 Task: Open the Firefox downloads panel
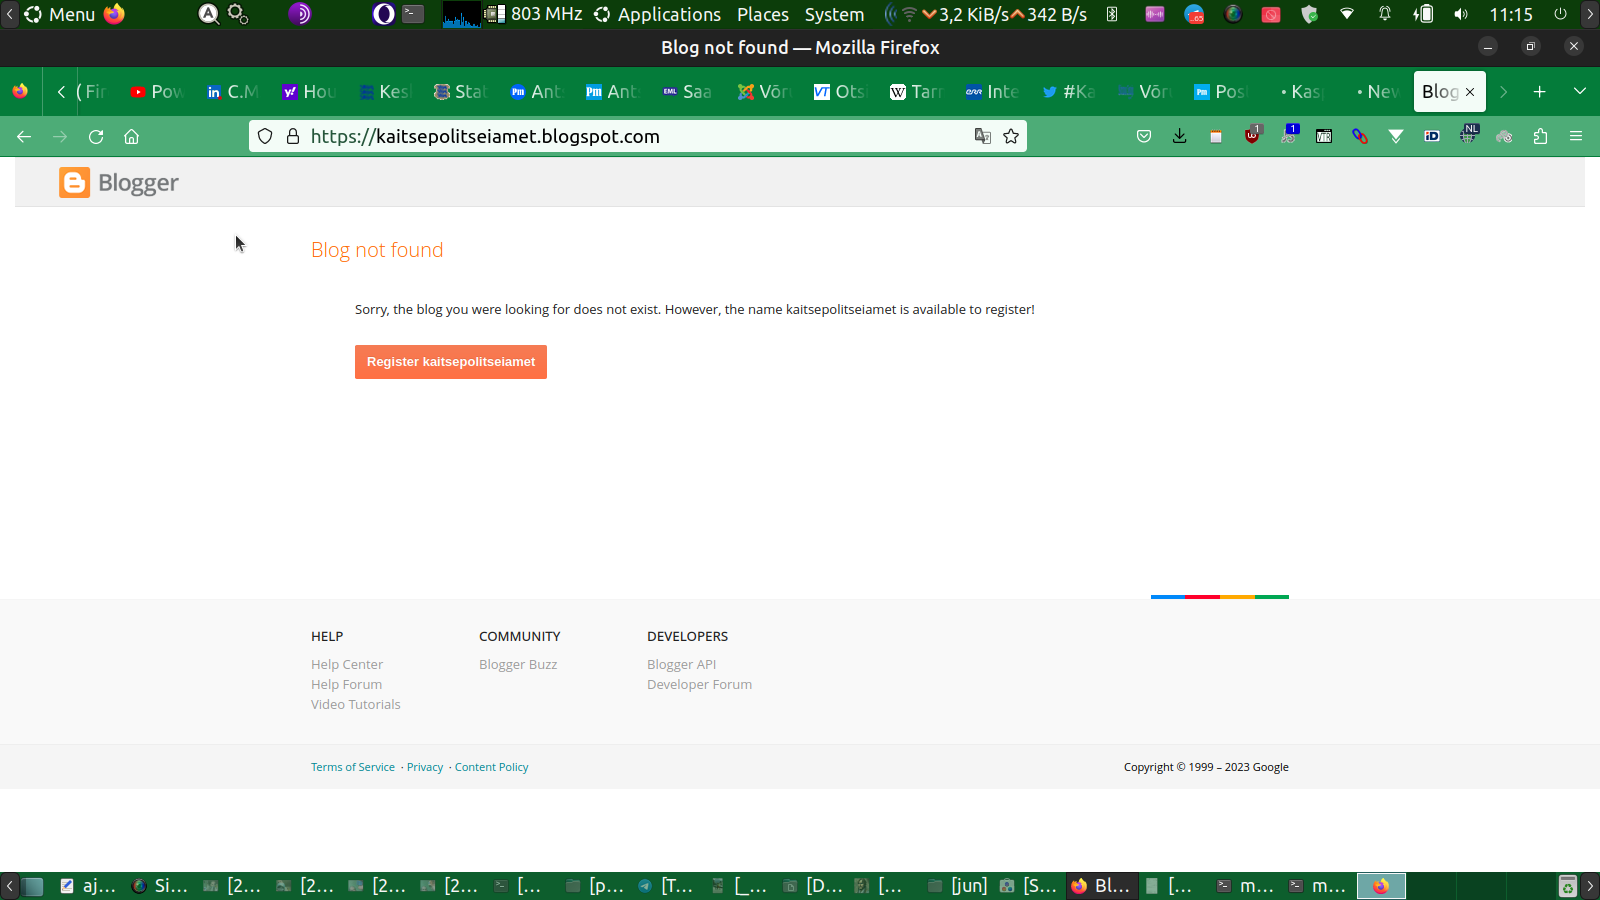[x=1180, y=136]
